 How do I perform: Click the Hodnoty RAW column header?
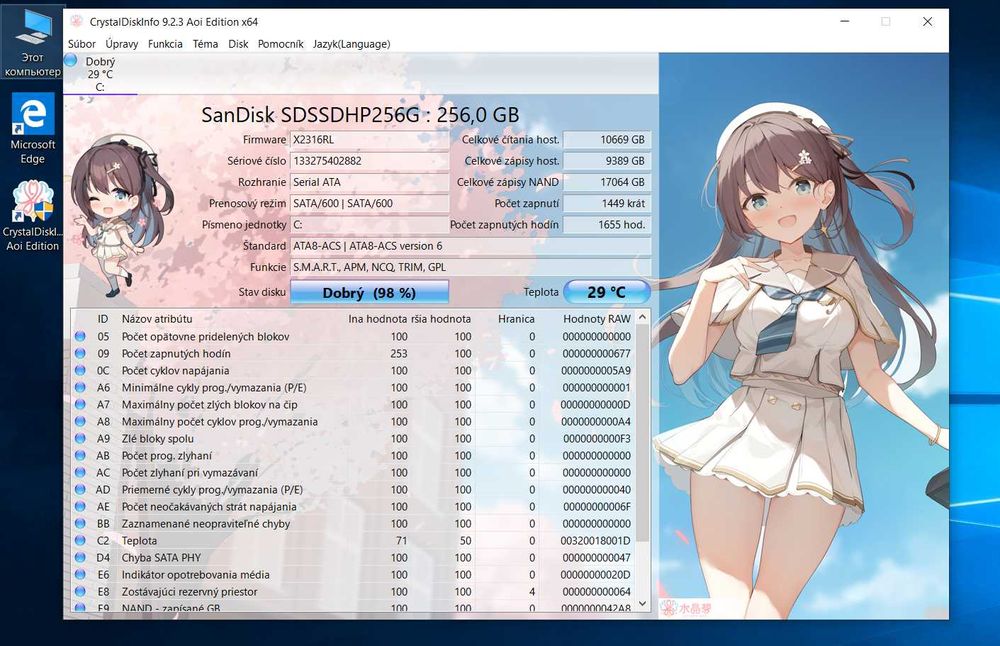click(596, 319)
